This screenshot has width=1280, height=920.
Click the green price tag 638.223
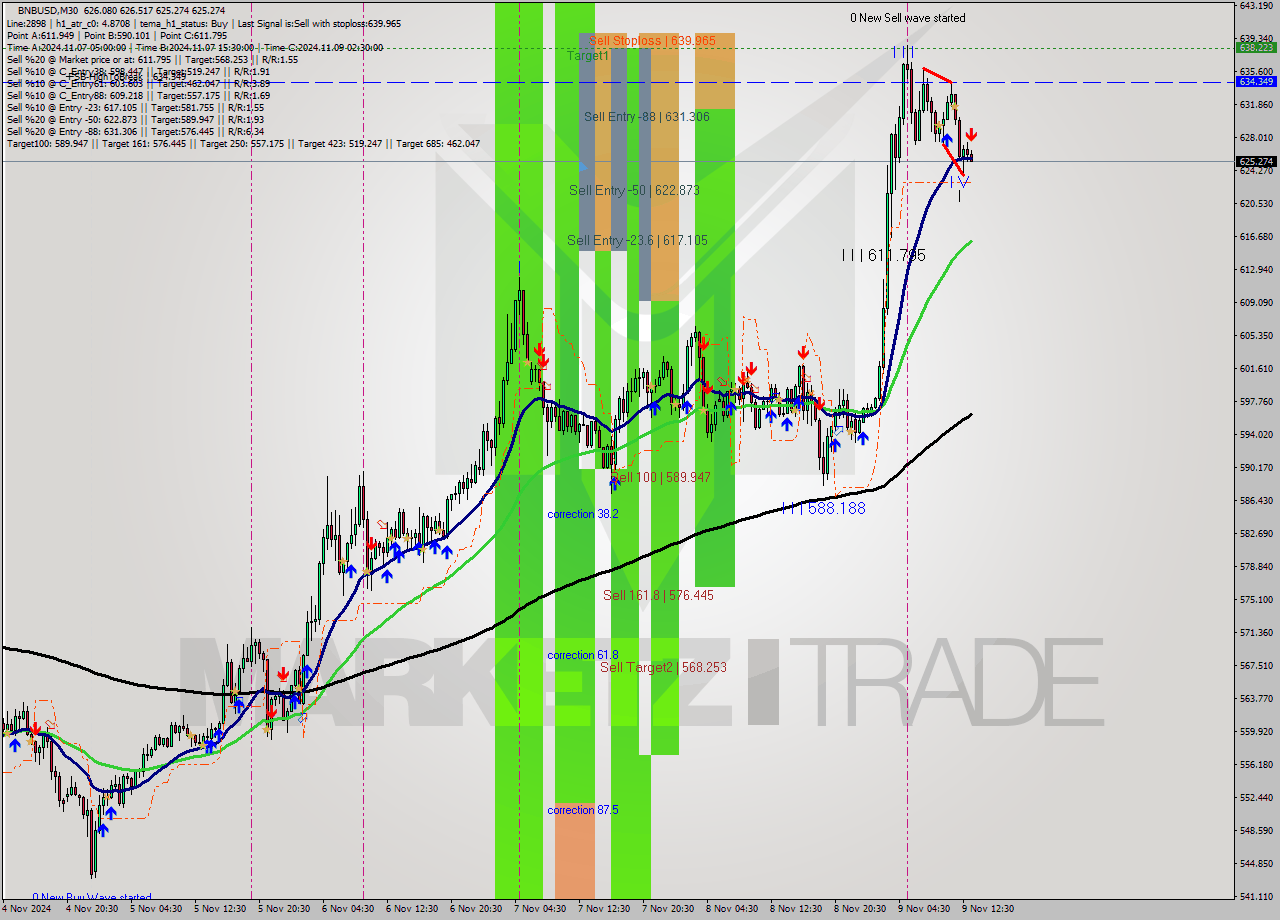point(1256,47)
